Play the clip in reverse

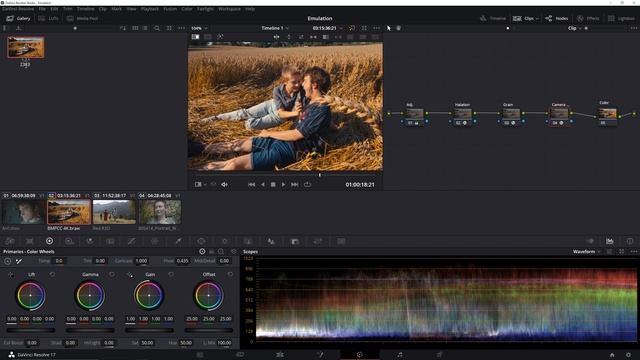[262, 184]
